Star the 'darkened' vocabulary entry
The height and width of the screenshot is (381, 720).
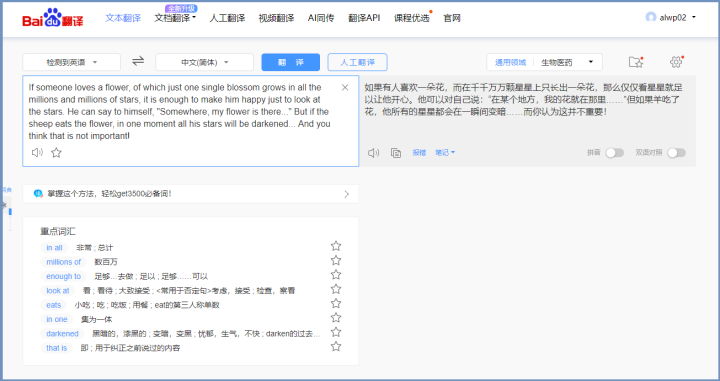tap(336, 332)
